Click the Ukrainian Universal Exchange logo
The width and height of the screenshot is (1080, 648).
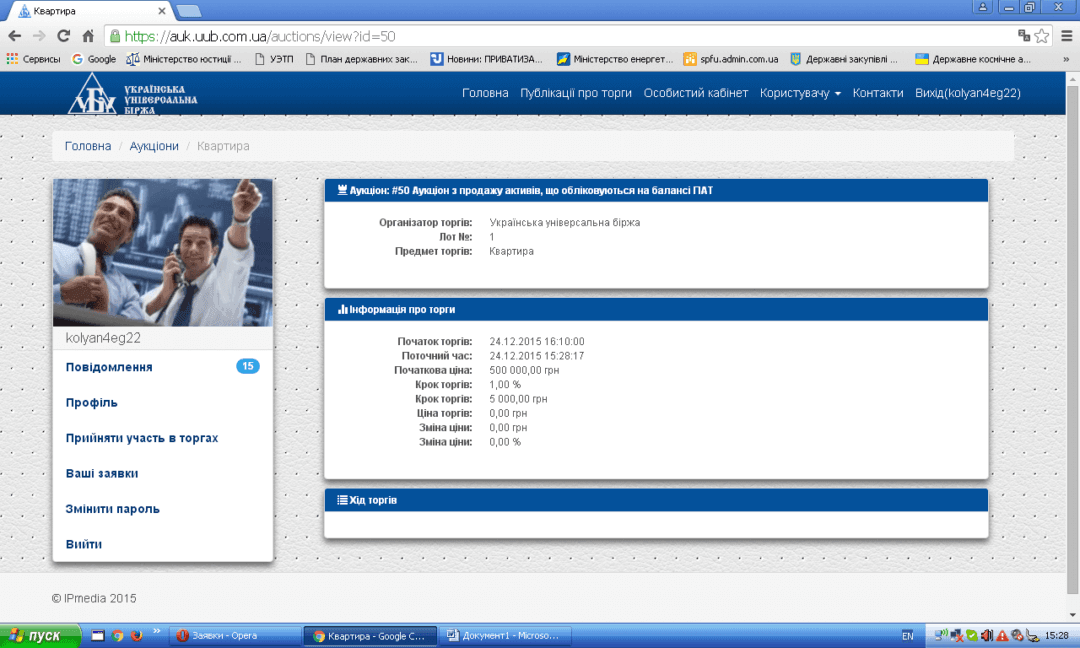pyautogui.click(x=132, y=94)
